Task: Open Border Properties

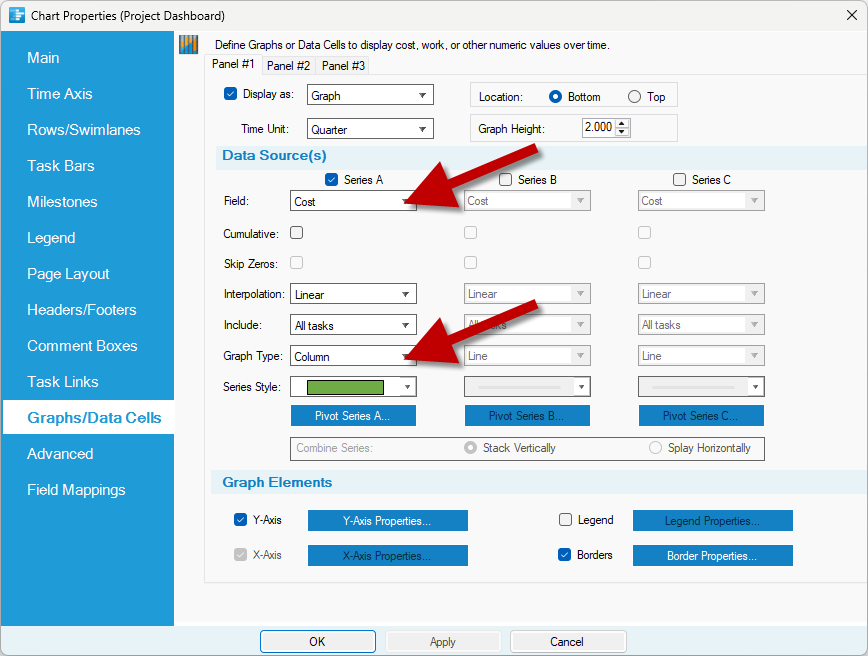Action: pos(712,555)
